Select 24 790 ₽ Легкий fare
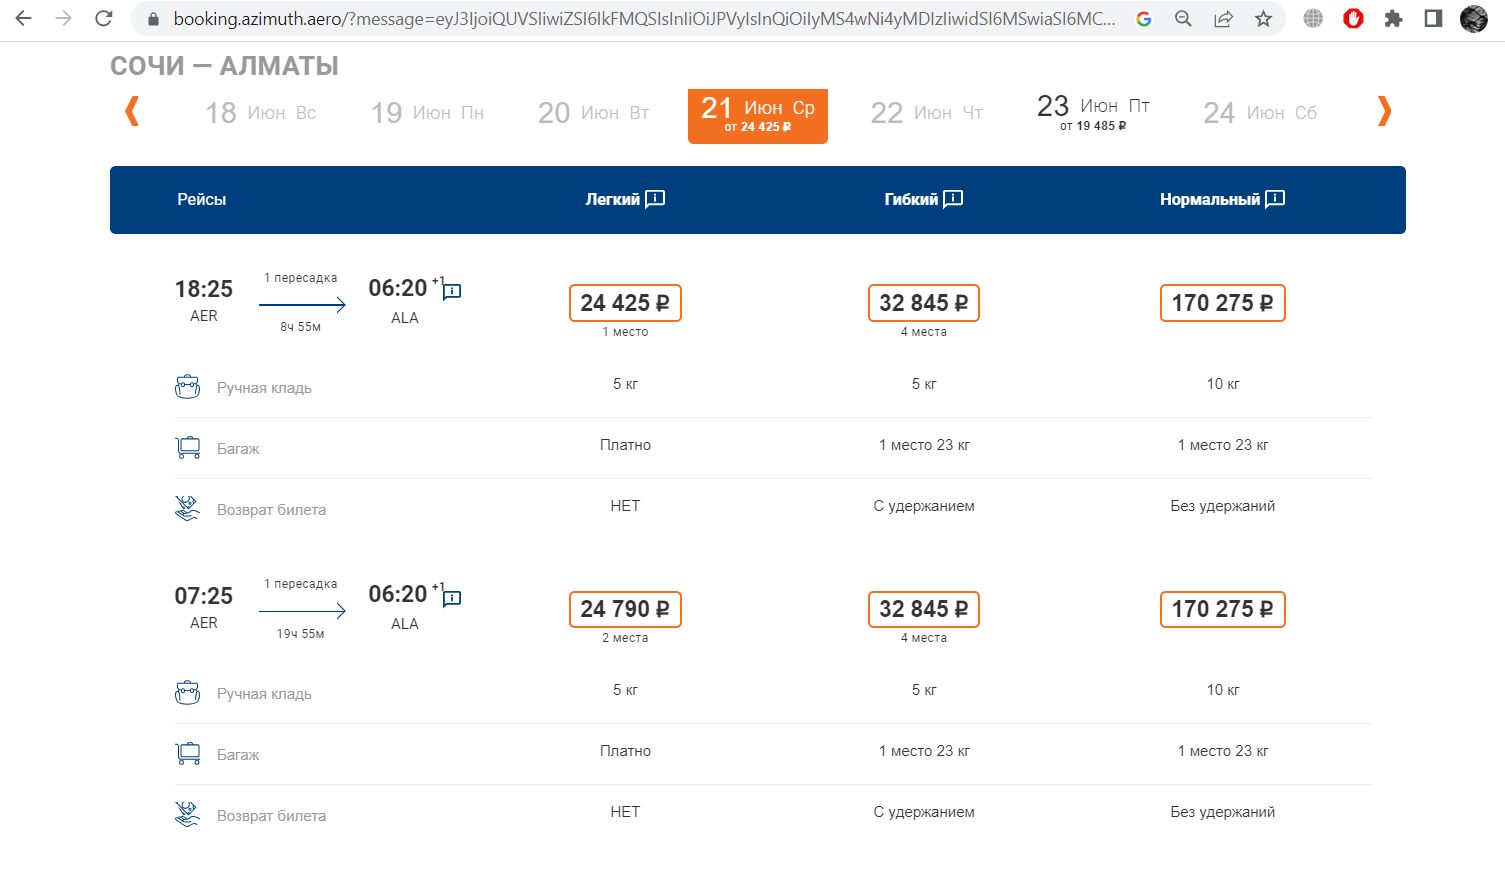Viewport: 1505px width, 892px height. click(x=625, y=609)
